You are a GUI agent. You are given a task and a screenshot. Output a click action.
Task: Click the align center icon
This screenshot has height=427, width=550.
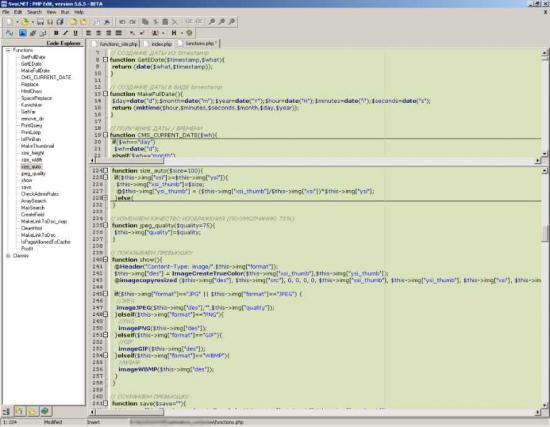[x=99, y=33]
